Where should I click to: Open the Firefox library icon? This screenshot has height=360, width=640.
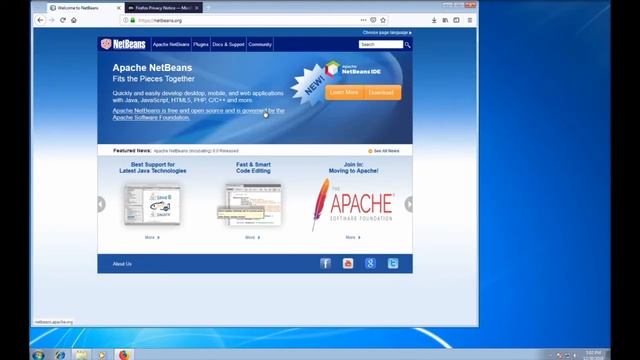(445, 20)
